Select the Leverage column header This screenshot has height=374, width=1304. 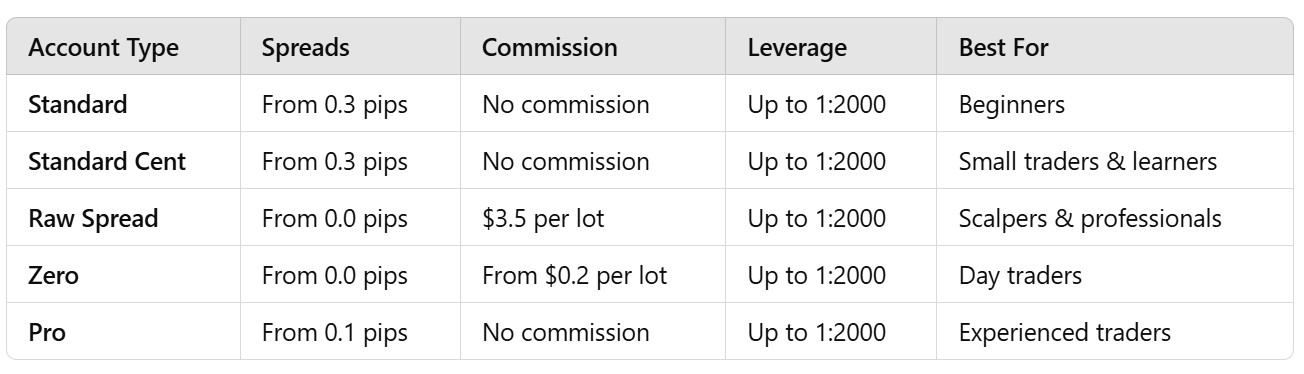click(797, 47)
